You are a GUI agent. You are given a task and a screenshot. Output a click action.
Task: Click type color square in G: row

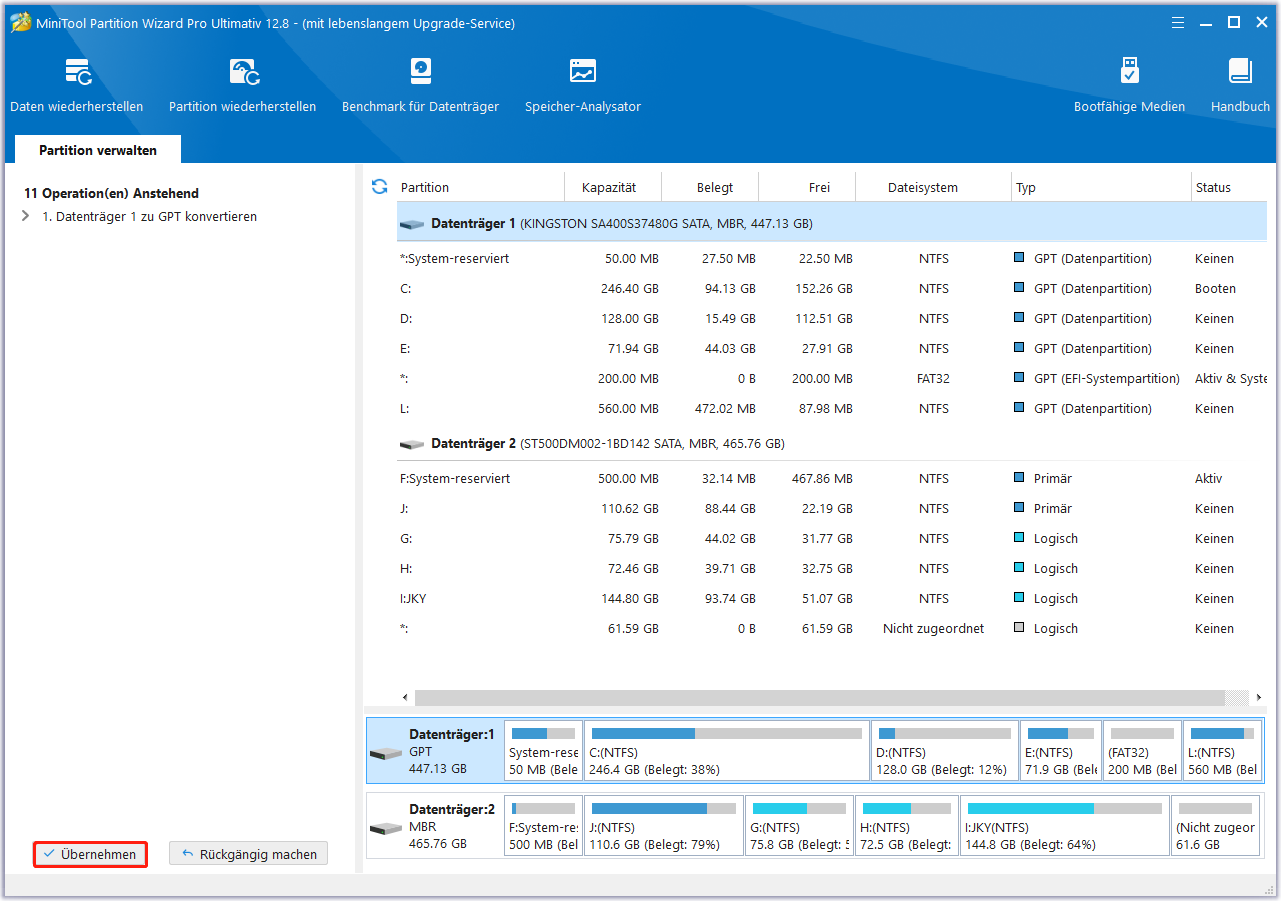pyautogui.click(x=1019, y=538)
